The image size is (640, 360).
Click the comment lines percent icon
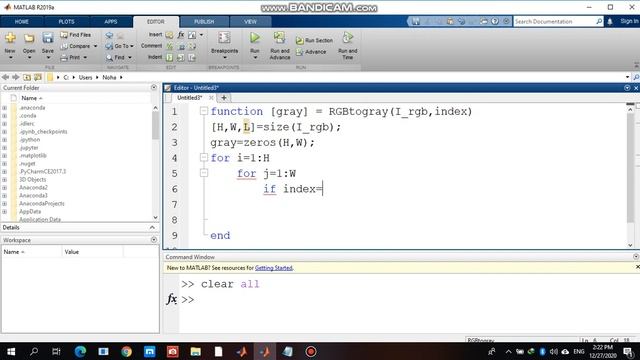coord(169,46)
